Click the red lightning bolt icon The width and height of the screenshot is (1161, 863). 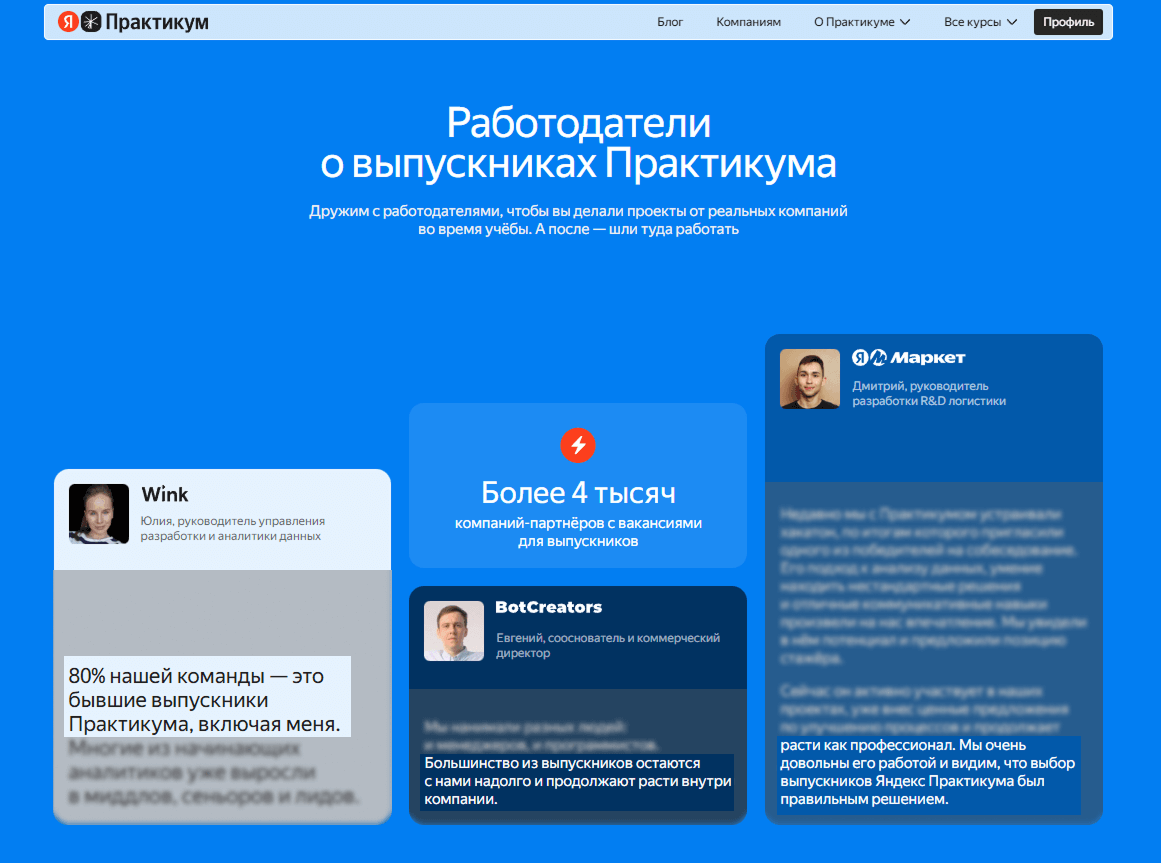point(578,445)
